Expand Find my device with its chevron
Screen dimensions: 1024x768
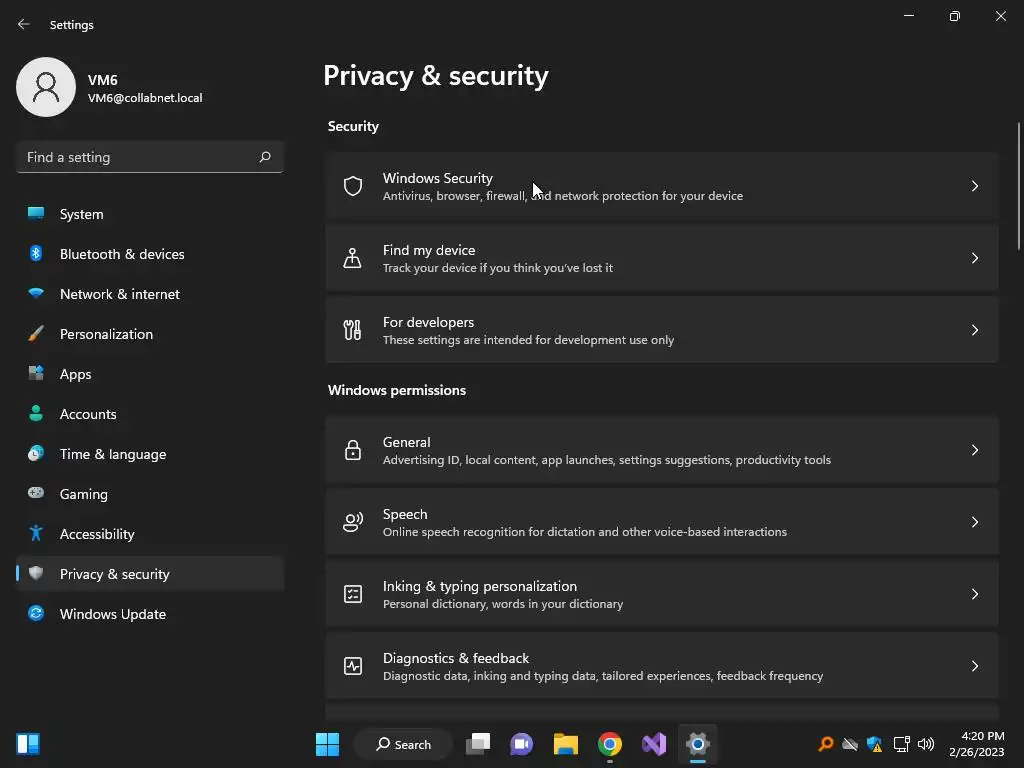975,258
